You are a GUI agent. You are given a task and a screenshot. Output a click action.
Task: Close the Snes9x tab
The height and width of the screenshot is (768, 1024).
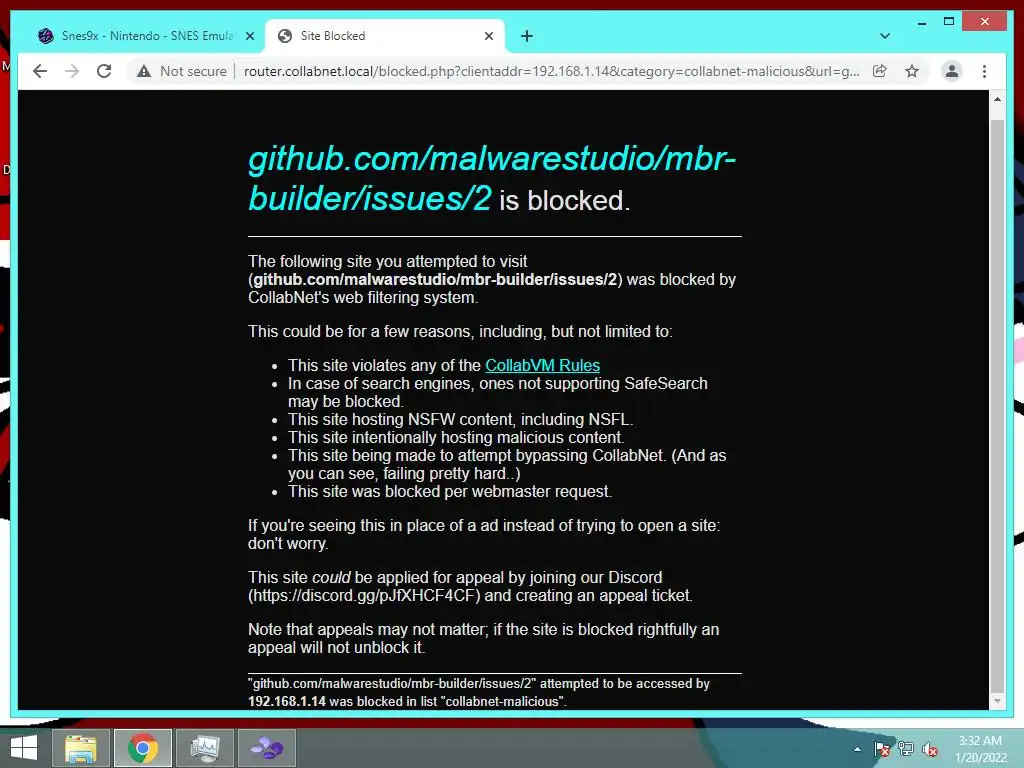[249, 36]
